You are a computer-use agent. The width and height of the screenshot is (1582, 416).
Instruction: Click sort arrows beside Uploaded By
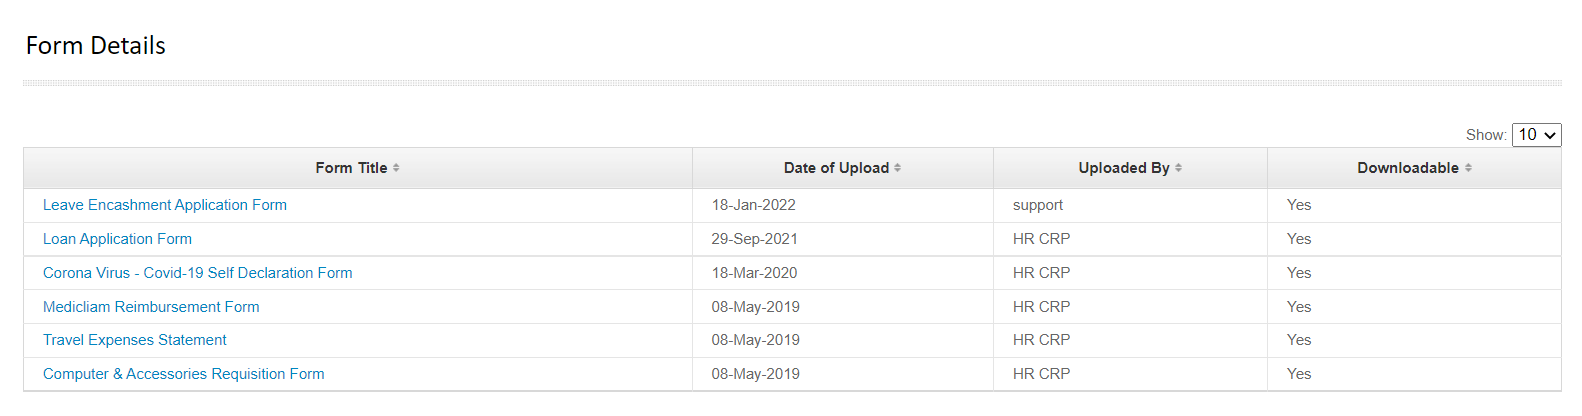point(1179,168)
